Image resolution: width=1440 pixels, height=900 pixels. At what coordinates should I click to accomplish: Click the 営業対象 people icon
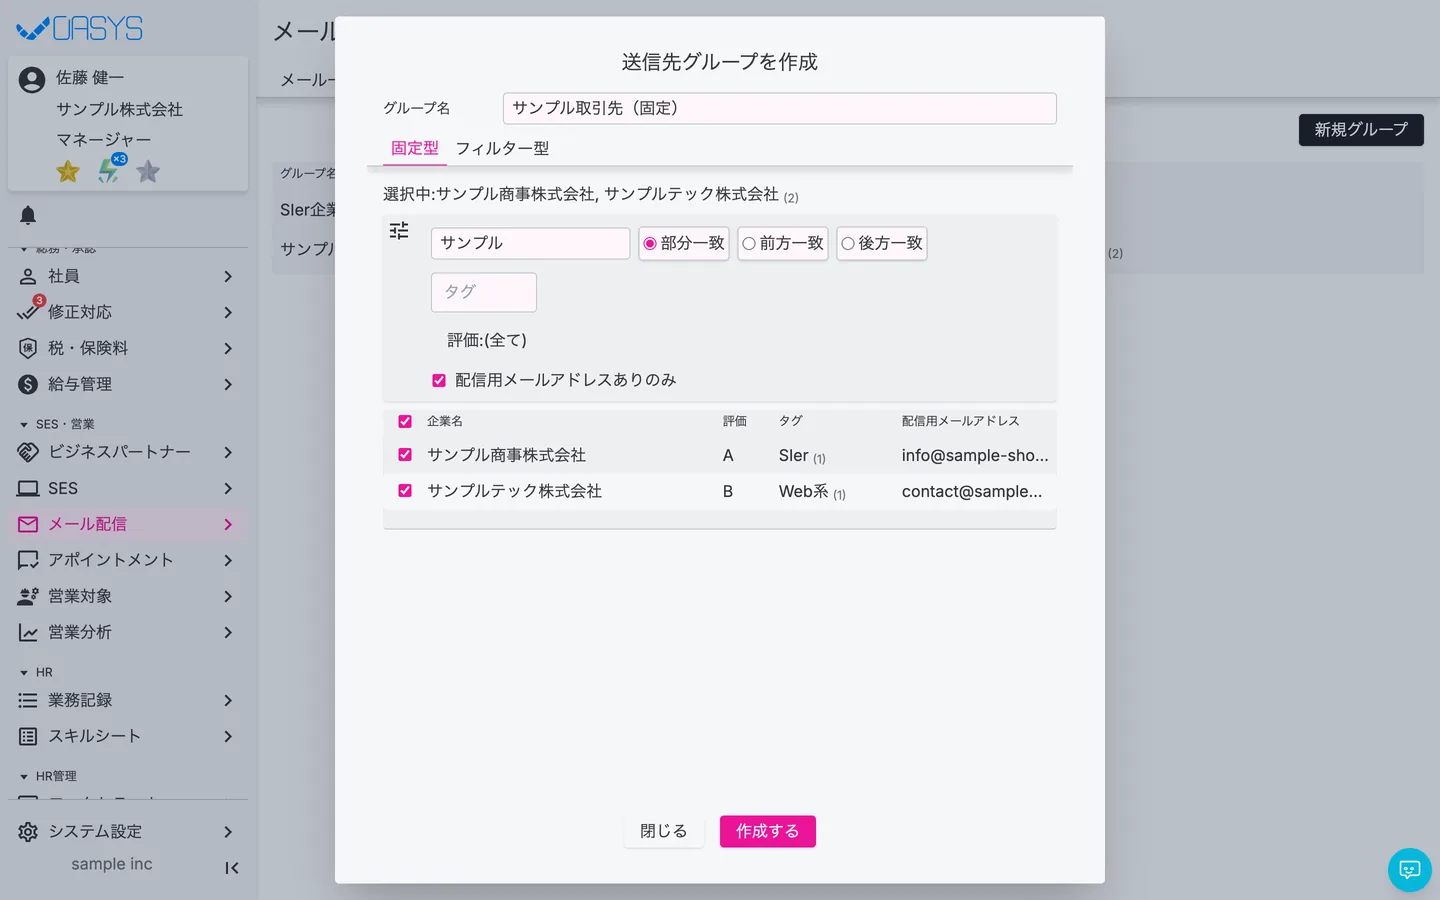click(28, 596)
